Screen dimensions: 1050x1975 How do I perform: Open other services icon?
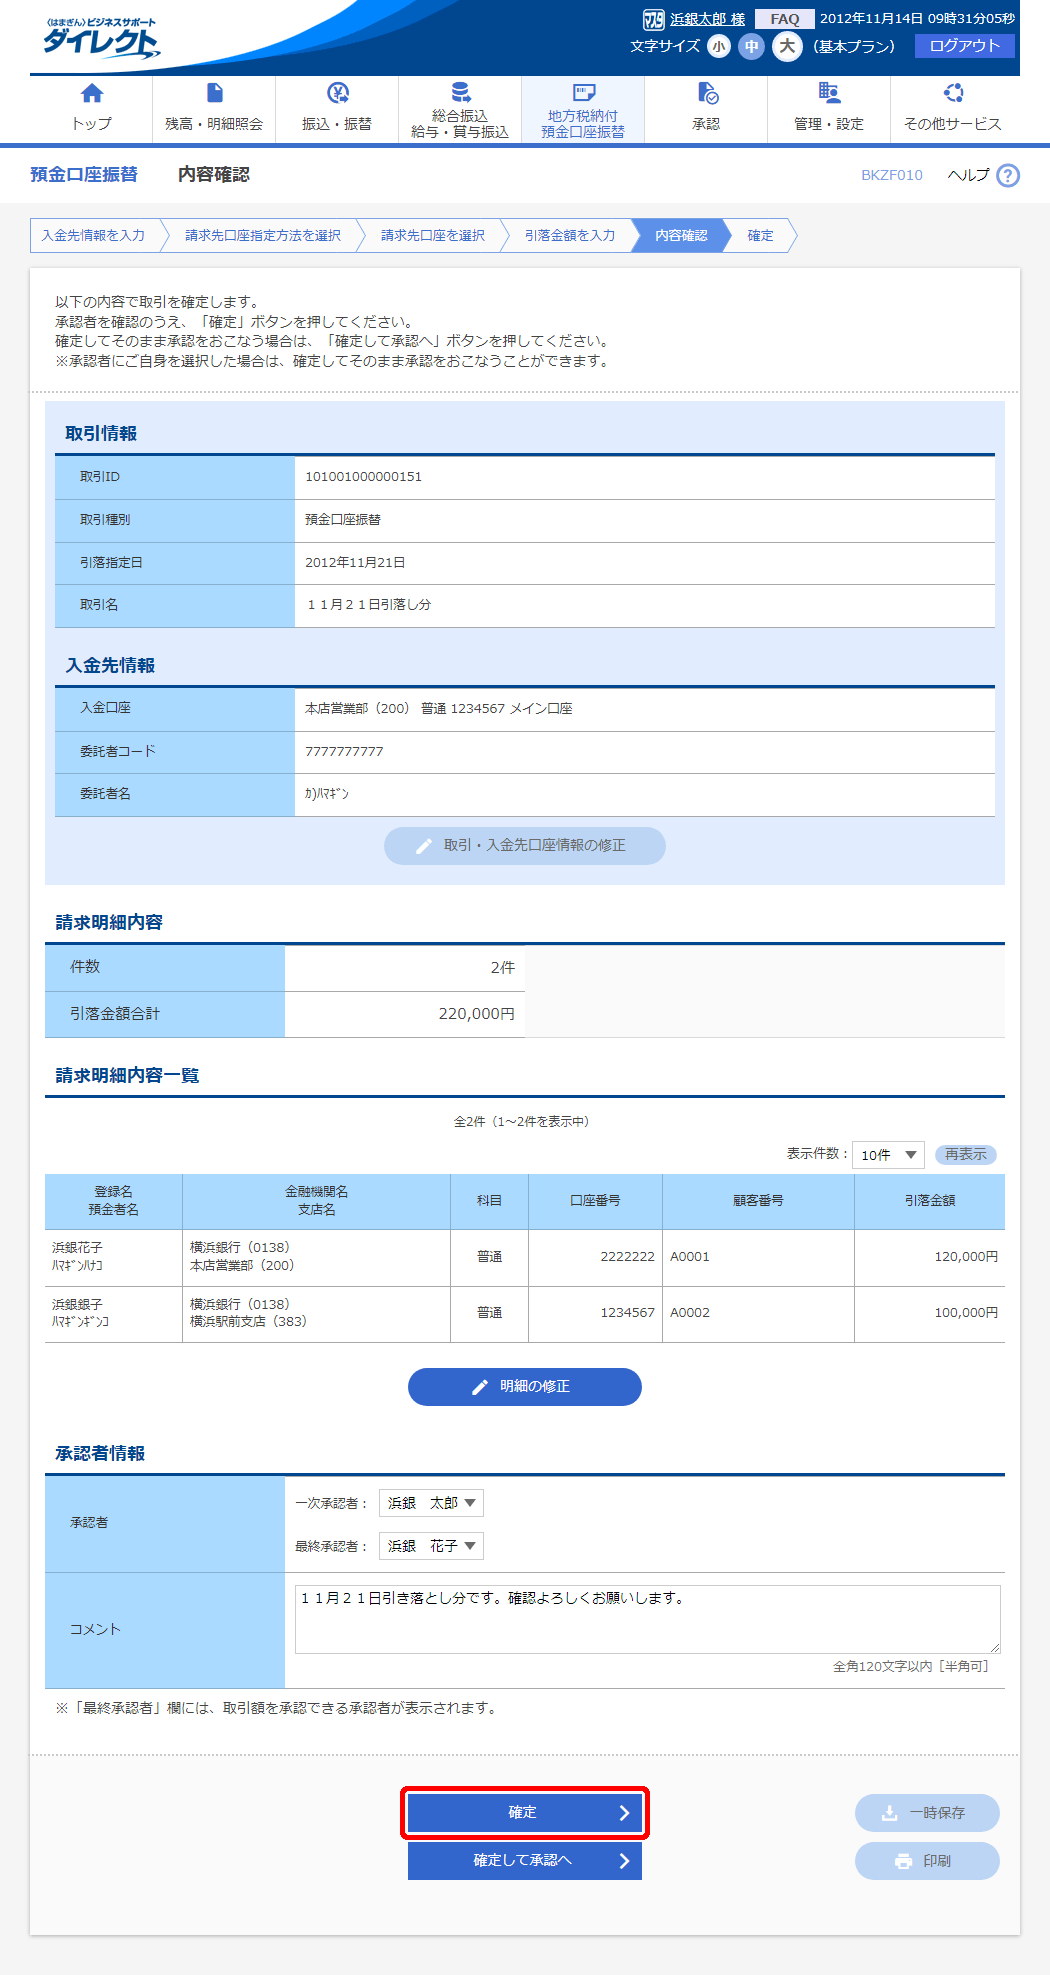pos(952,94)
